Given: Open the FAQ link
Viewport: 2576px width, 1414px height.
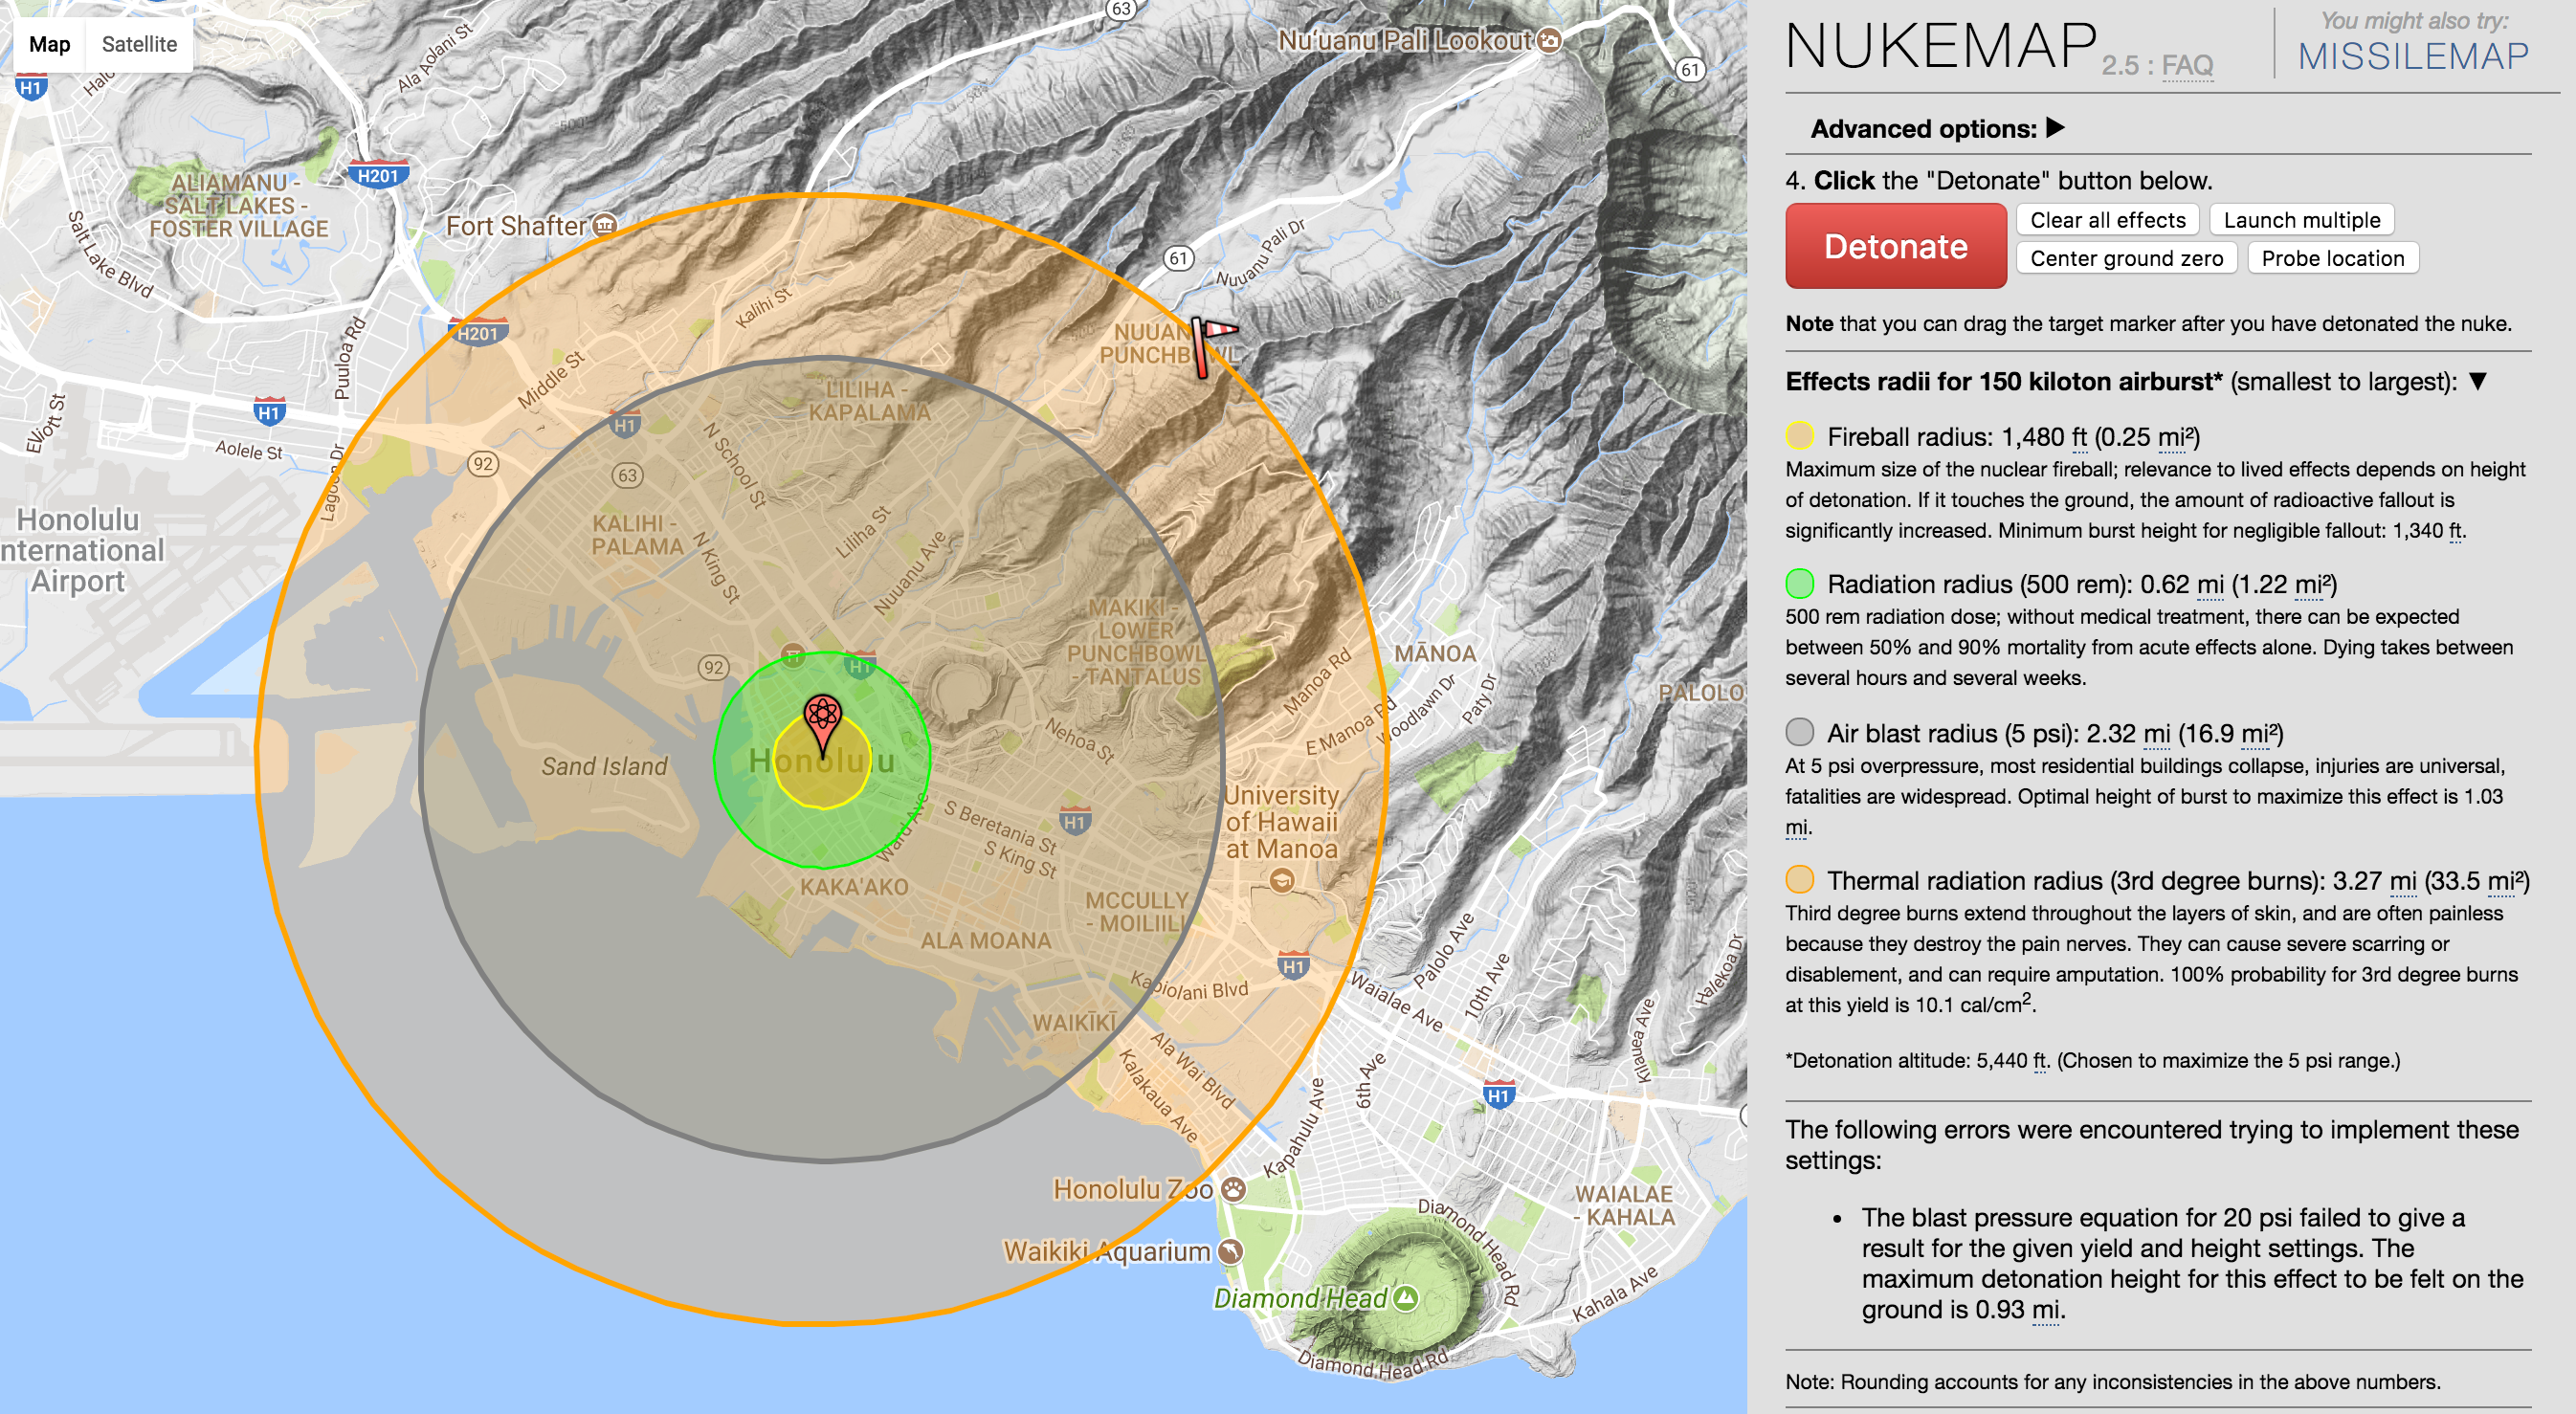Looking at the screenshot, I should pos(2187,66).
